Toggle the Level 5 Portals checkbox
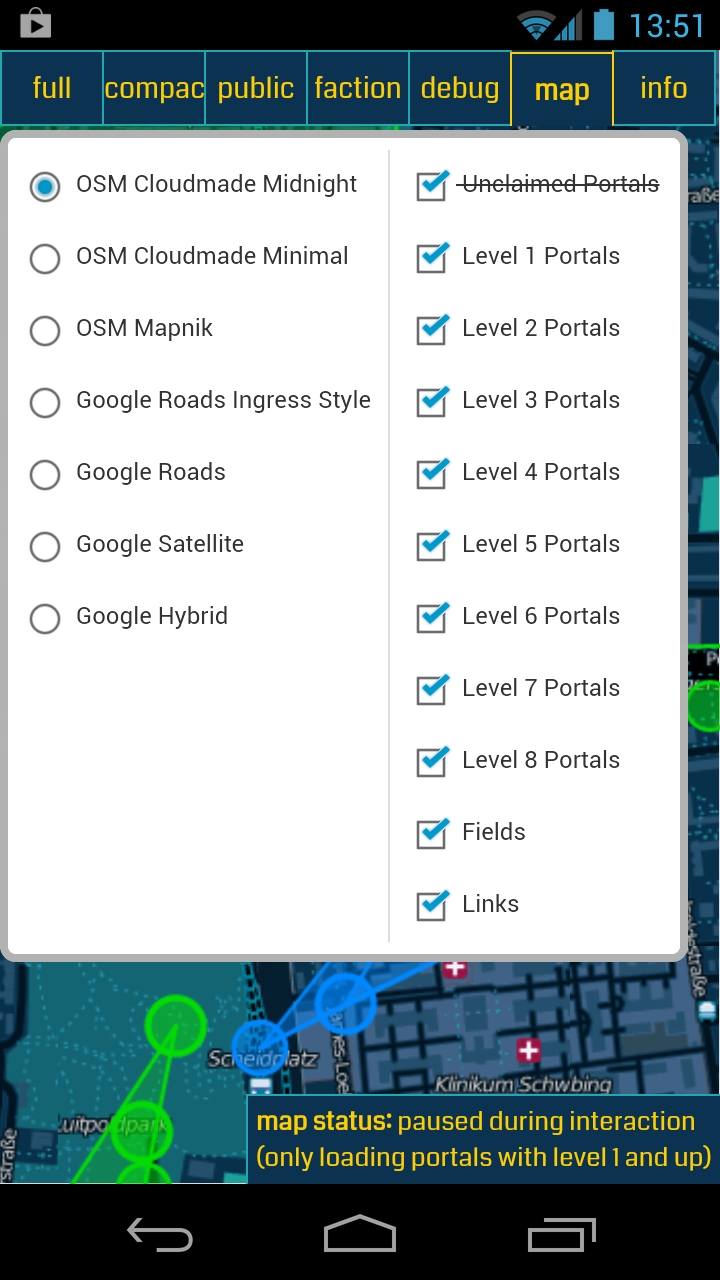This screenshot has width=720, height=1280. [432, 544]
